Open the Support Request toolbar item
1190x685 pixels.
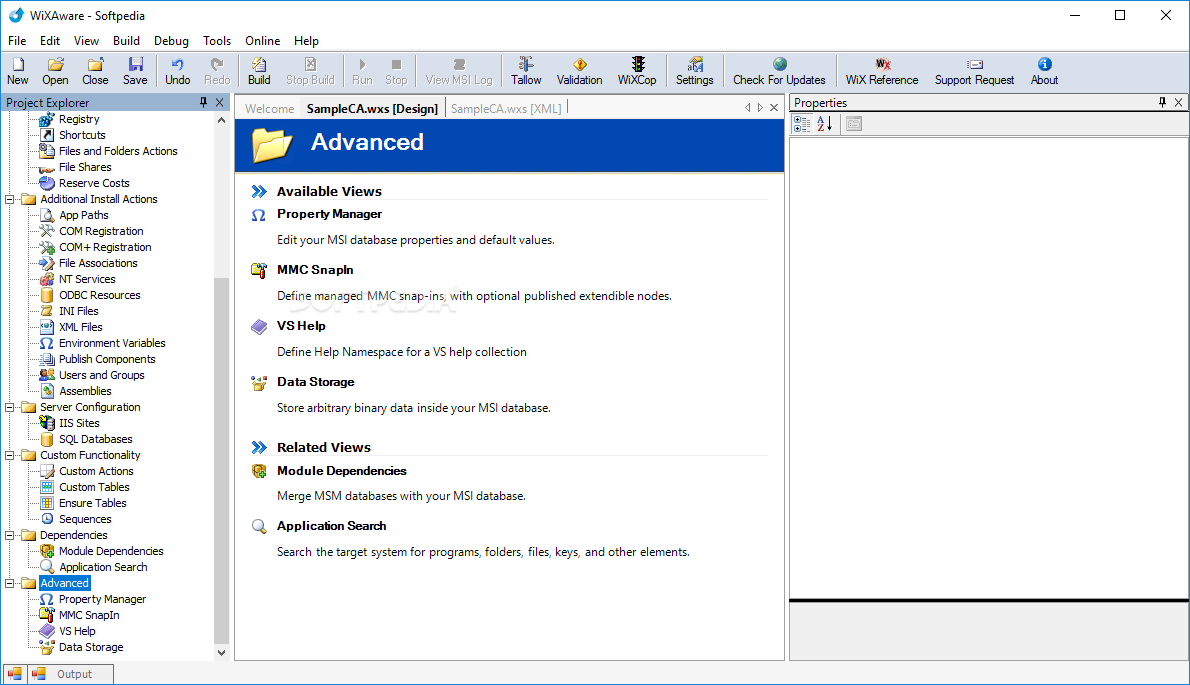[974, 71]
